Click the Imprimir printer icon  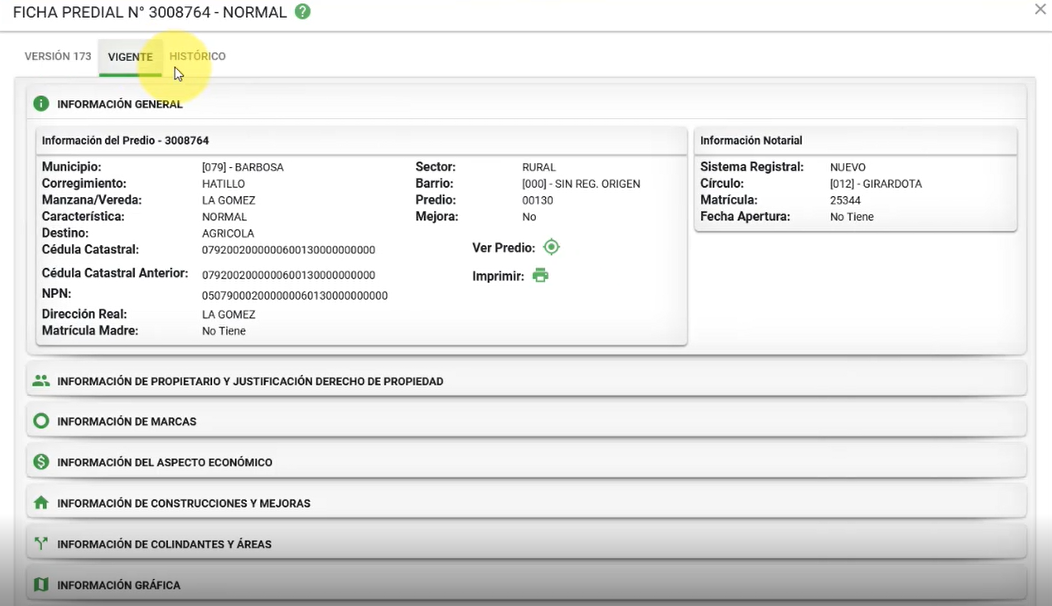point(540,276)
